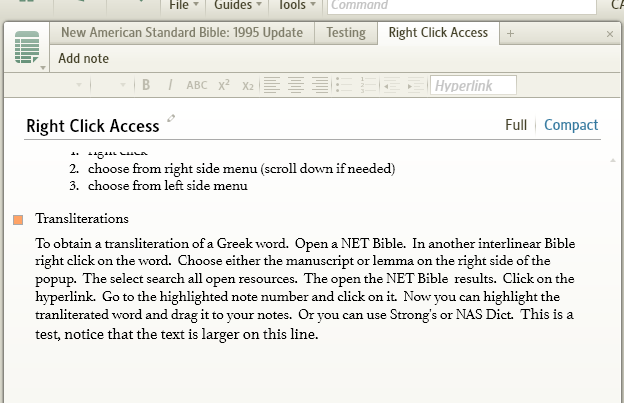
Task: Apply superscript formatting
Action: tap(224, 85)
